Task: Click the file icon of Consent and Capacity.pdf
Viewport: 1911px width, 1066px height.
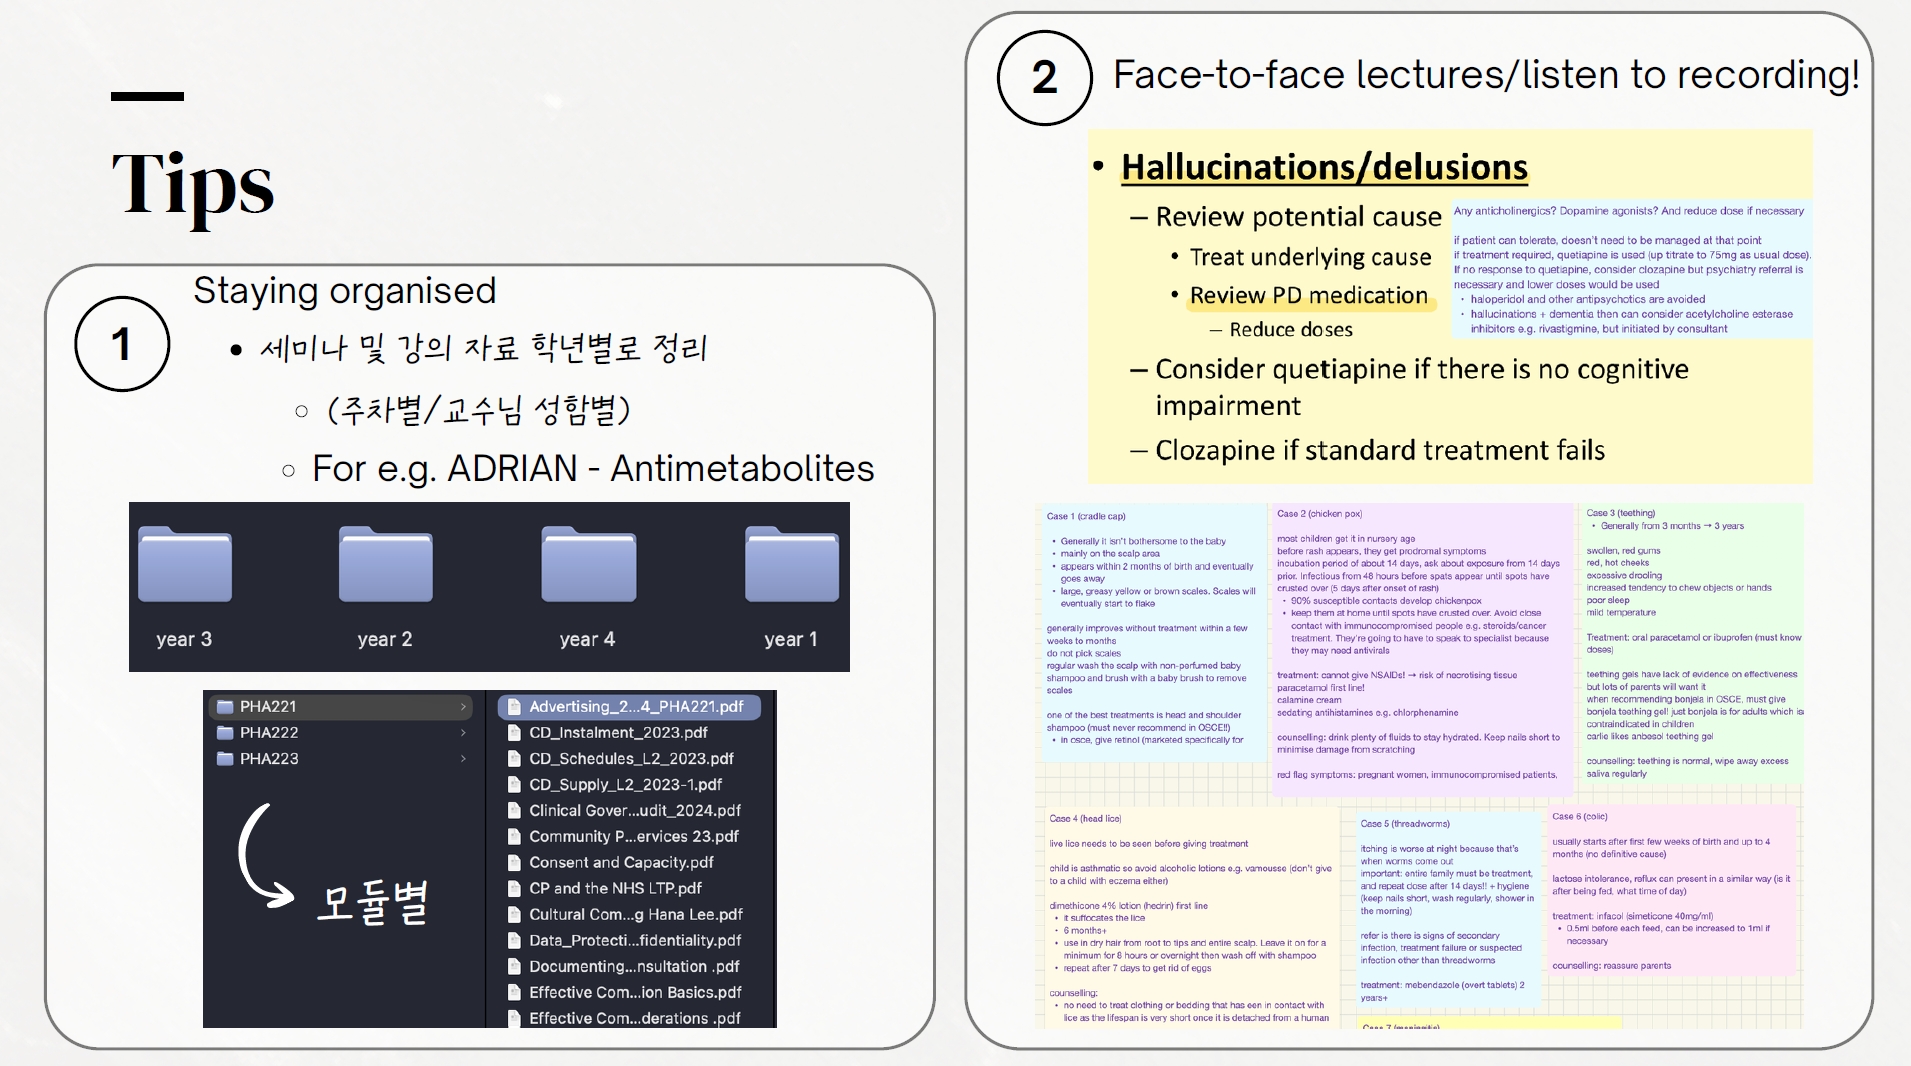Action: click(x=514, y=862)
